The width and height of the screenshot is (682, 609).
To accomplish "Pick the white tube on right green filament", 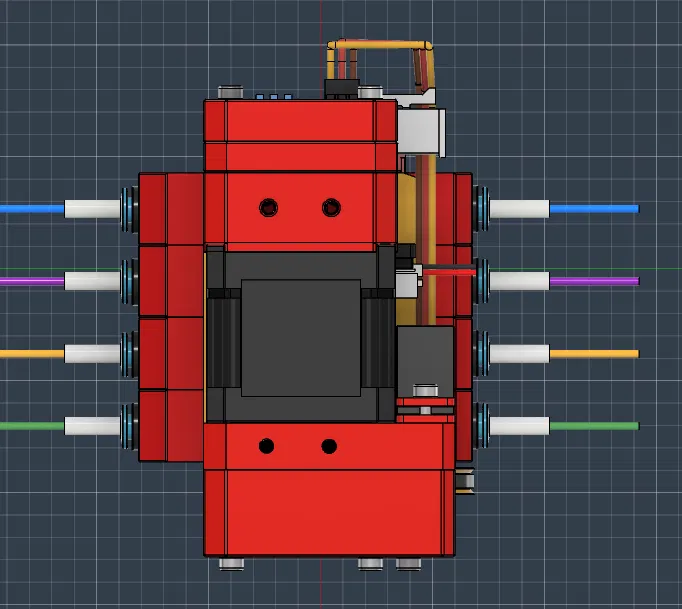I will (x=520, y=426).
